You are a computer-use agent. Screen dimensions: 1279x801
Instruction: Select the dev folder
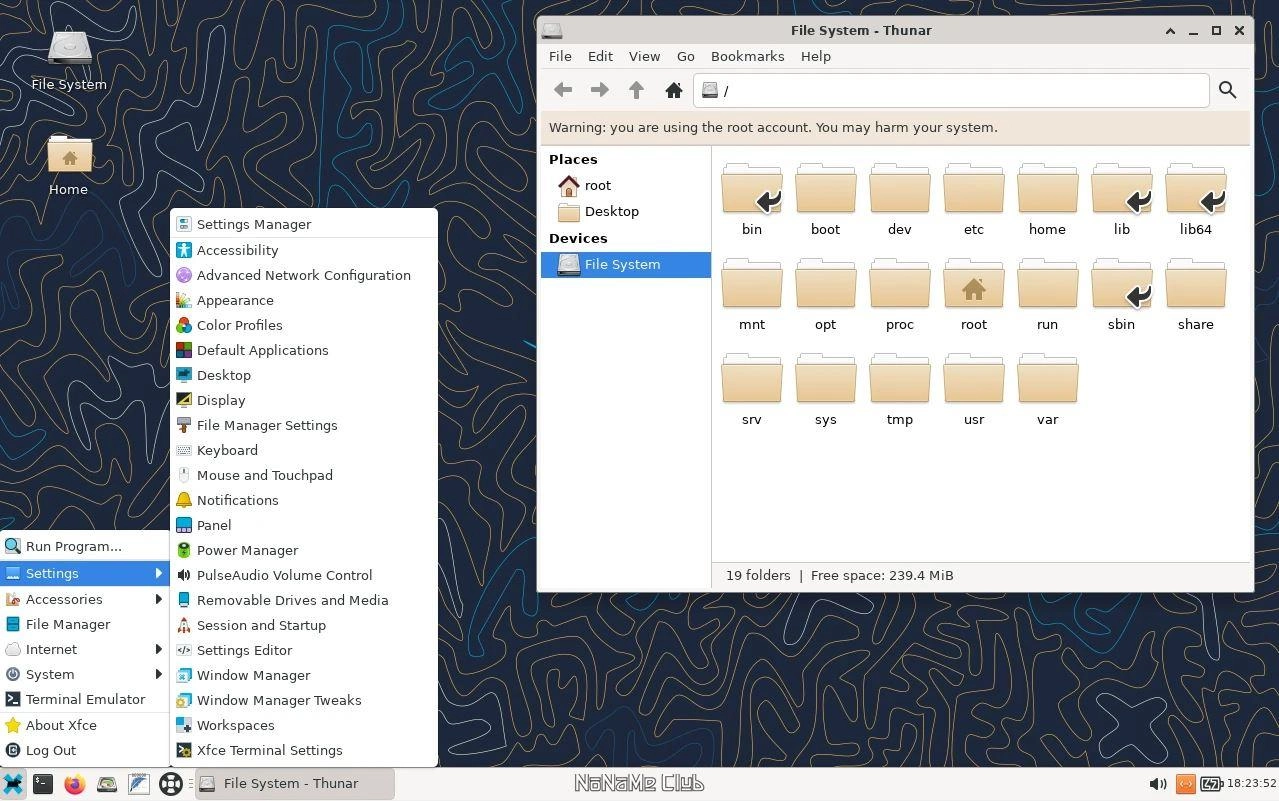pyautogui.click(x=900, y=200)
